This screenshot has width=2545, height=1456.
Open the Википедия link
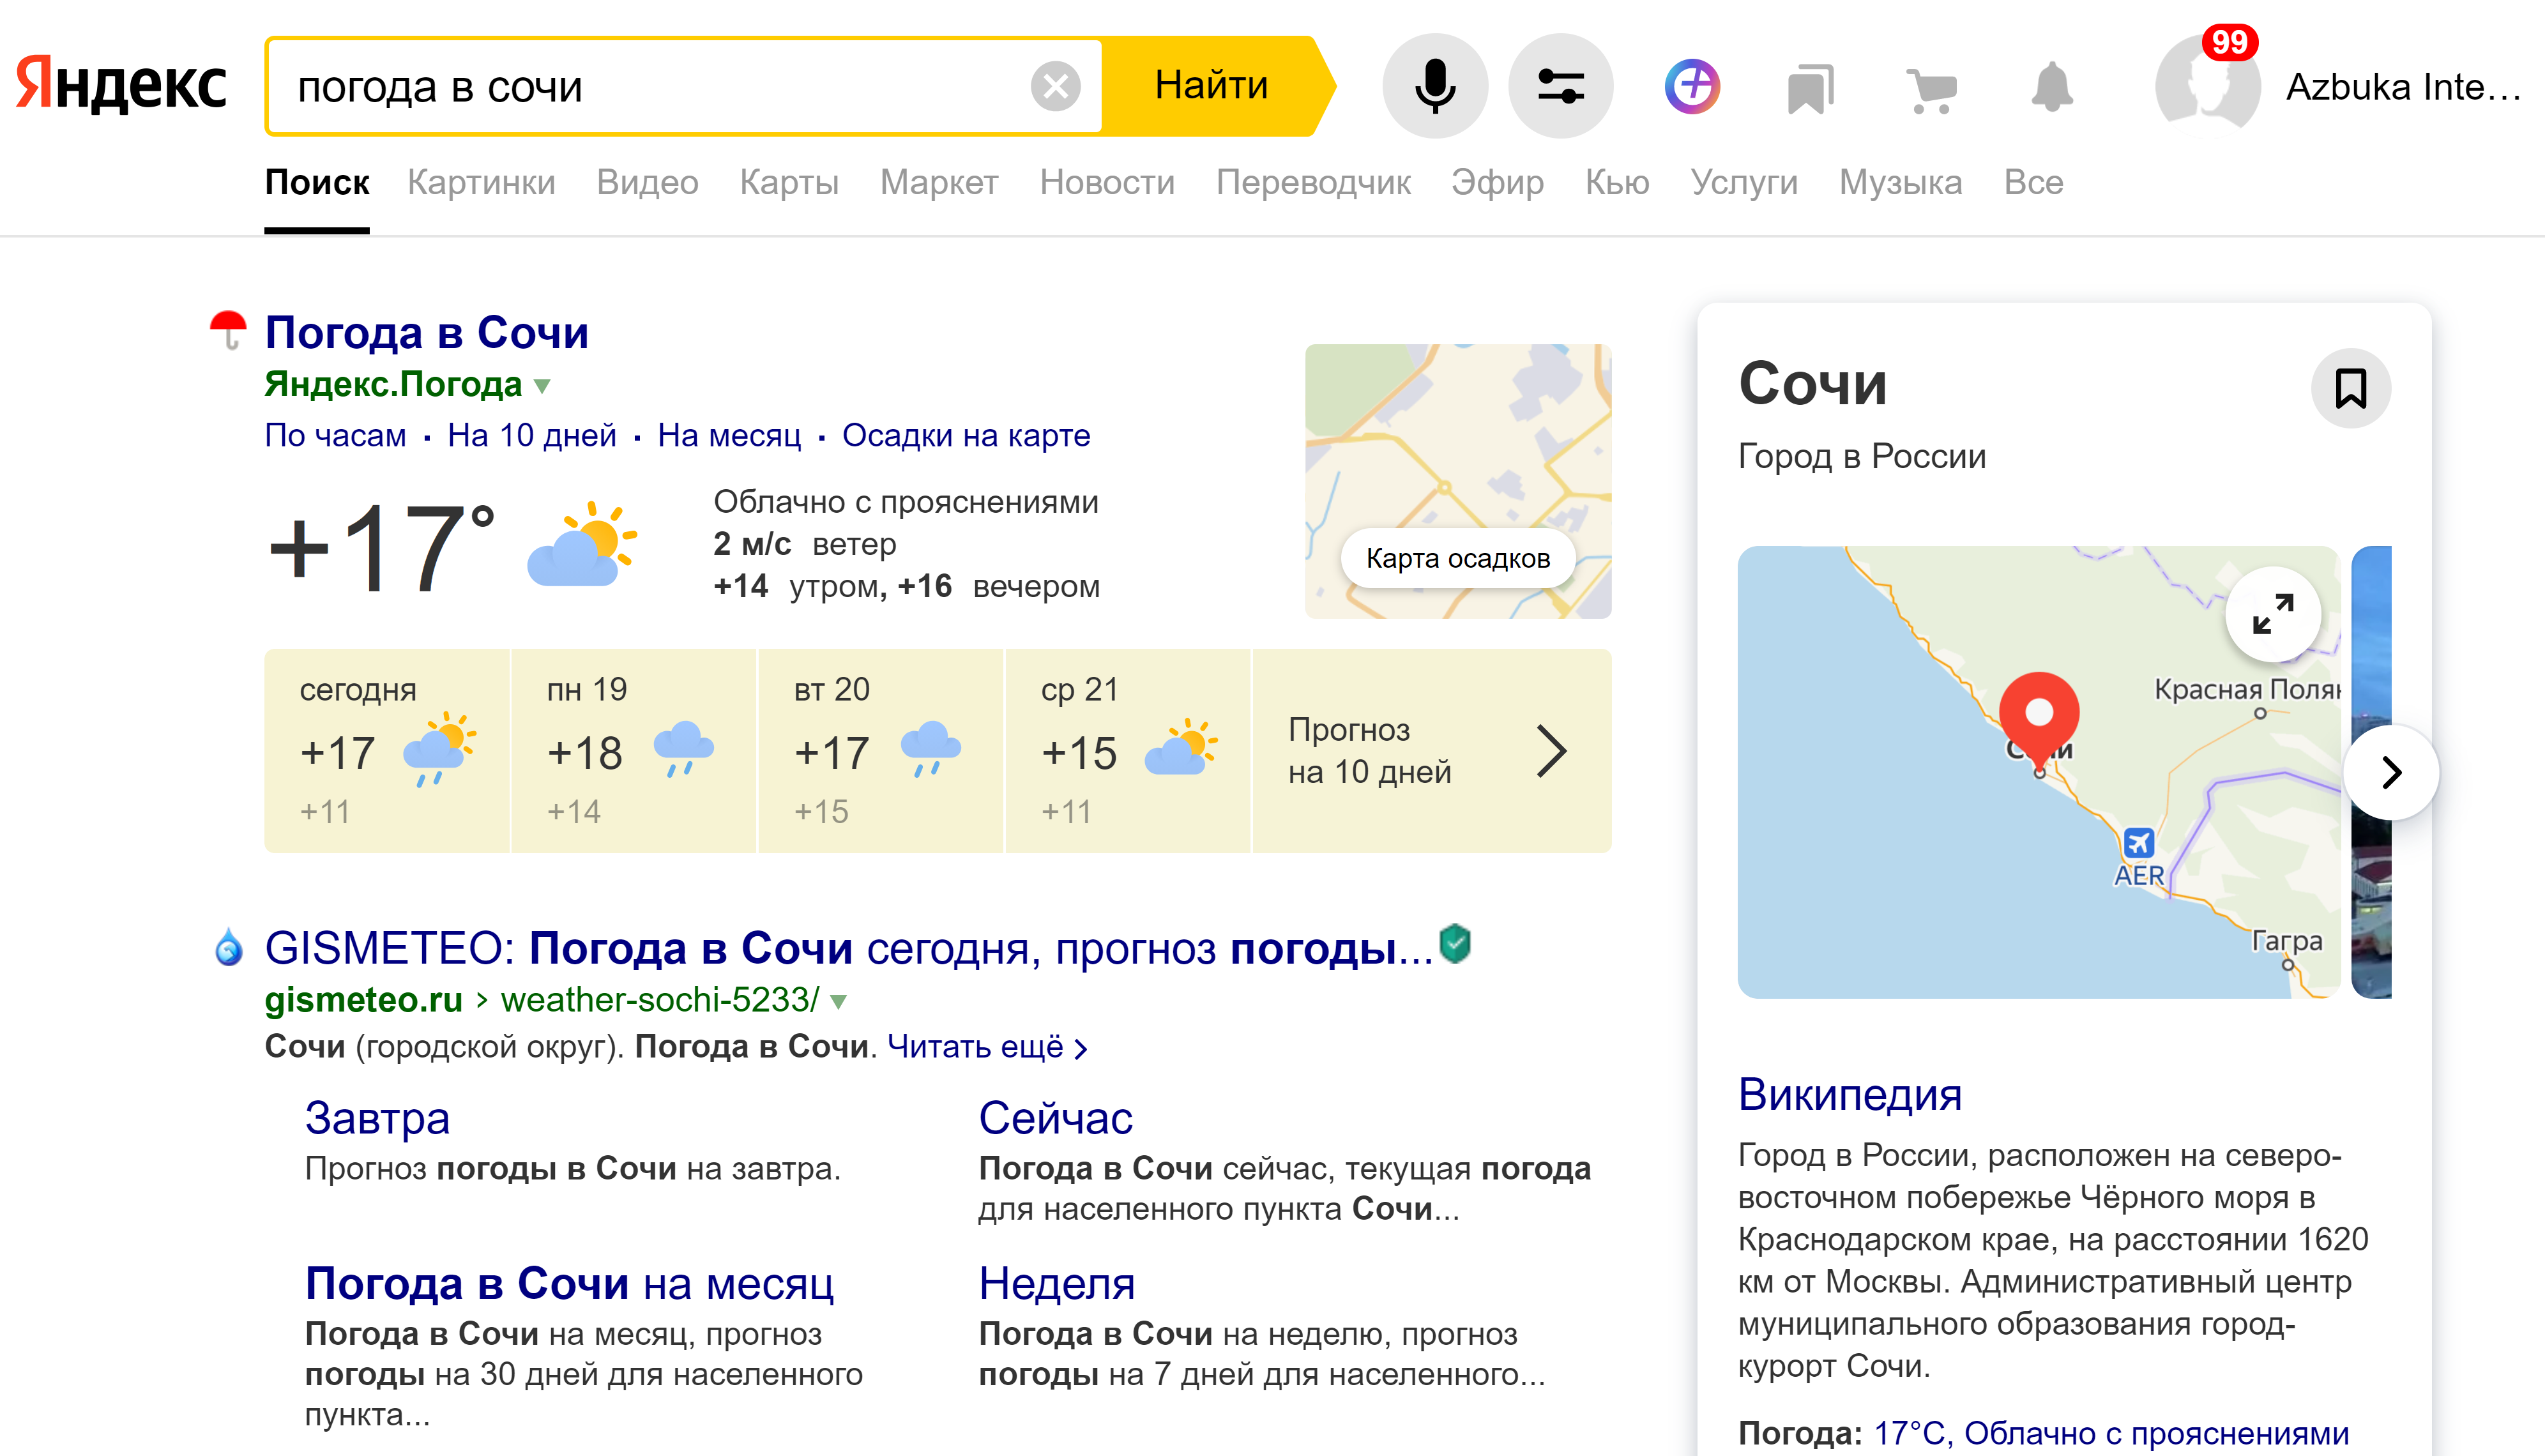tap(1850, 1094)
